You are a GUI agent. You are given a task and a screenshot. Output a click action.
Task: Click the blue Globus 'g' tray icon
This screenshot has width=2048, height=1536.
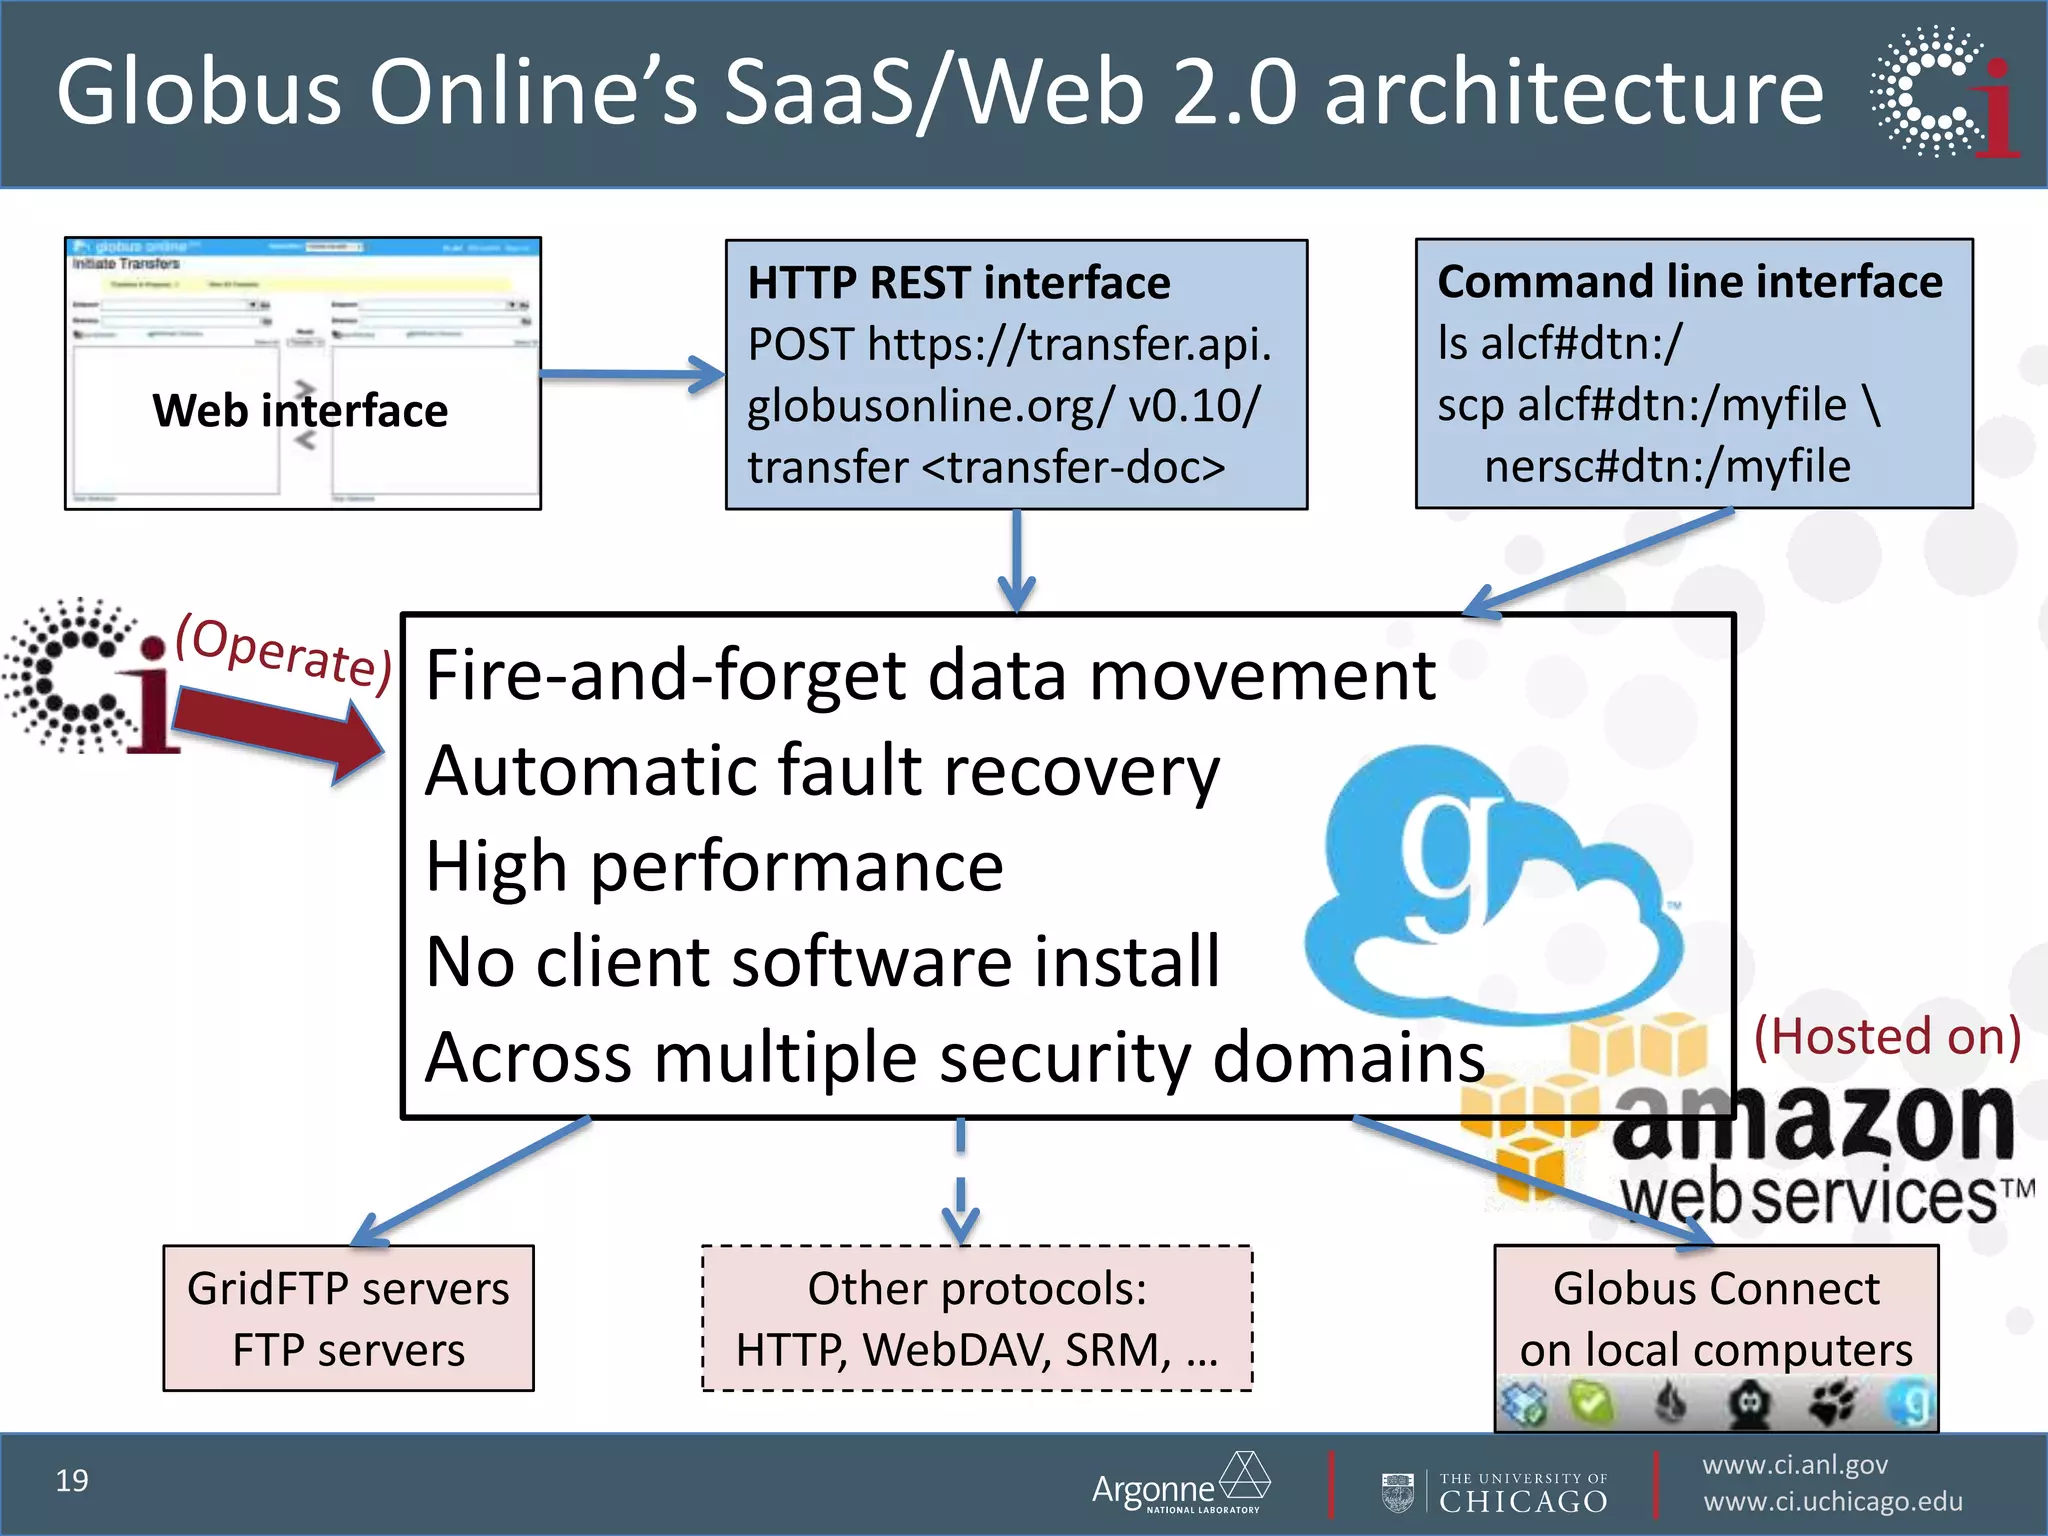(x=1909, y=1405)
